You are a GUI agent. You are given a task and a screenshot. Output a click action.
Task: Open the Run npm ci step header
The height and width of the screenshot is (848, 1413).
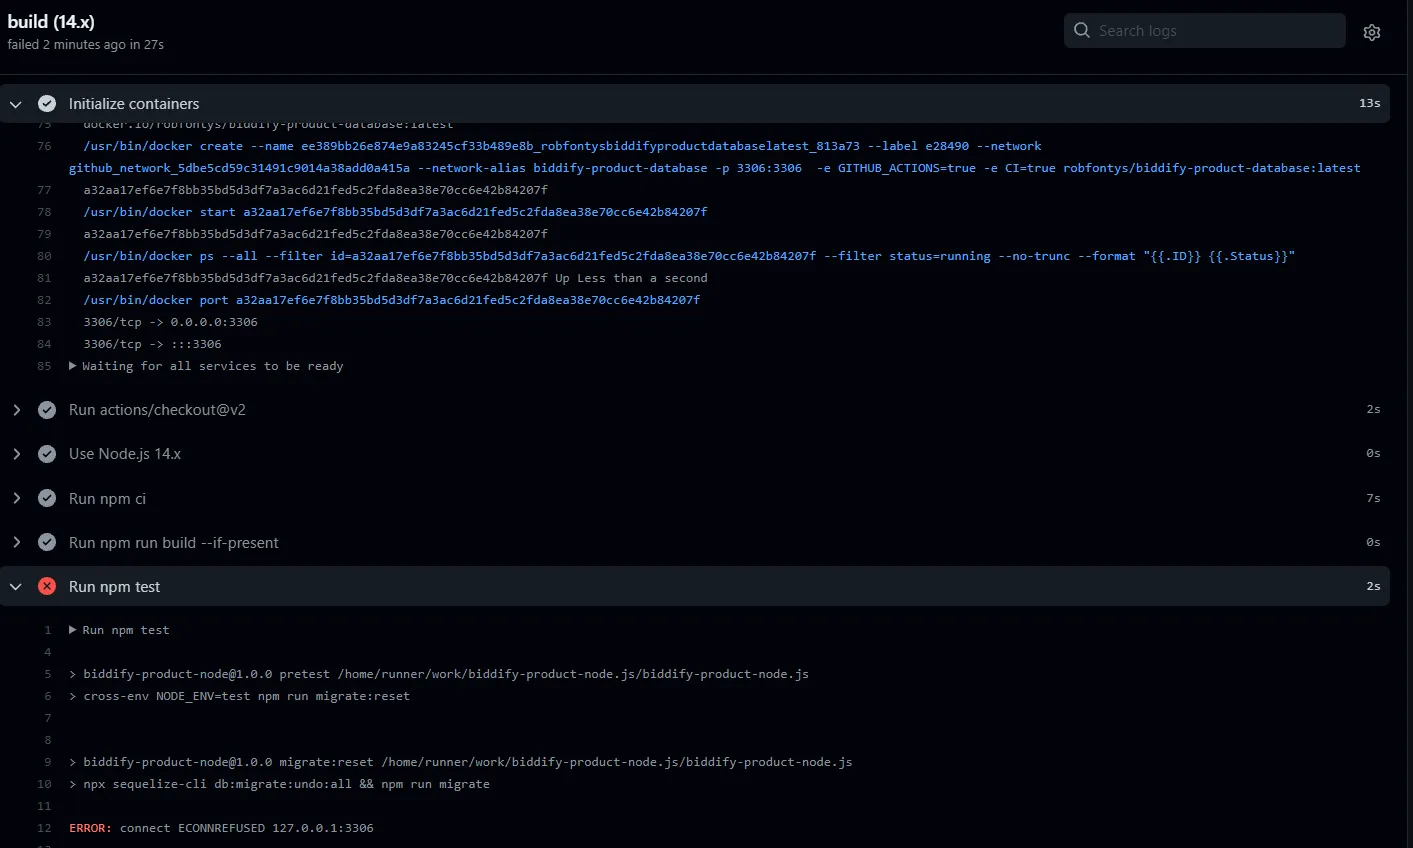coord(695,498)
